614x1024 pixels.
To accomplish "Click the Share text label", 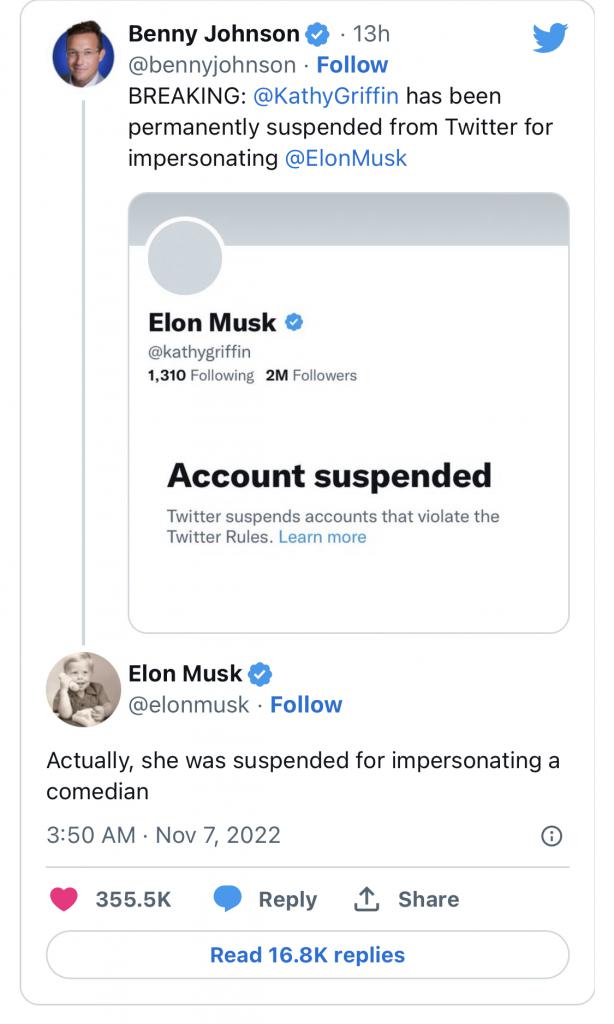I will (x=428, y=899).
